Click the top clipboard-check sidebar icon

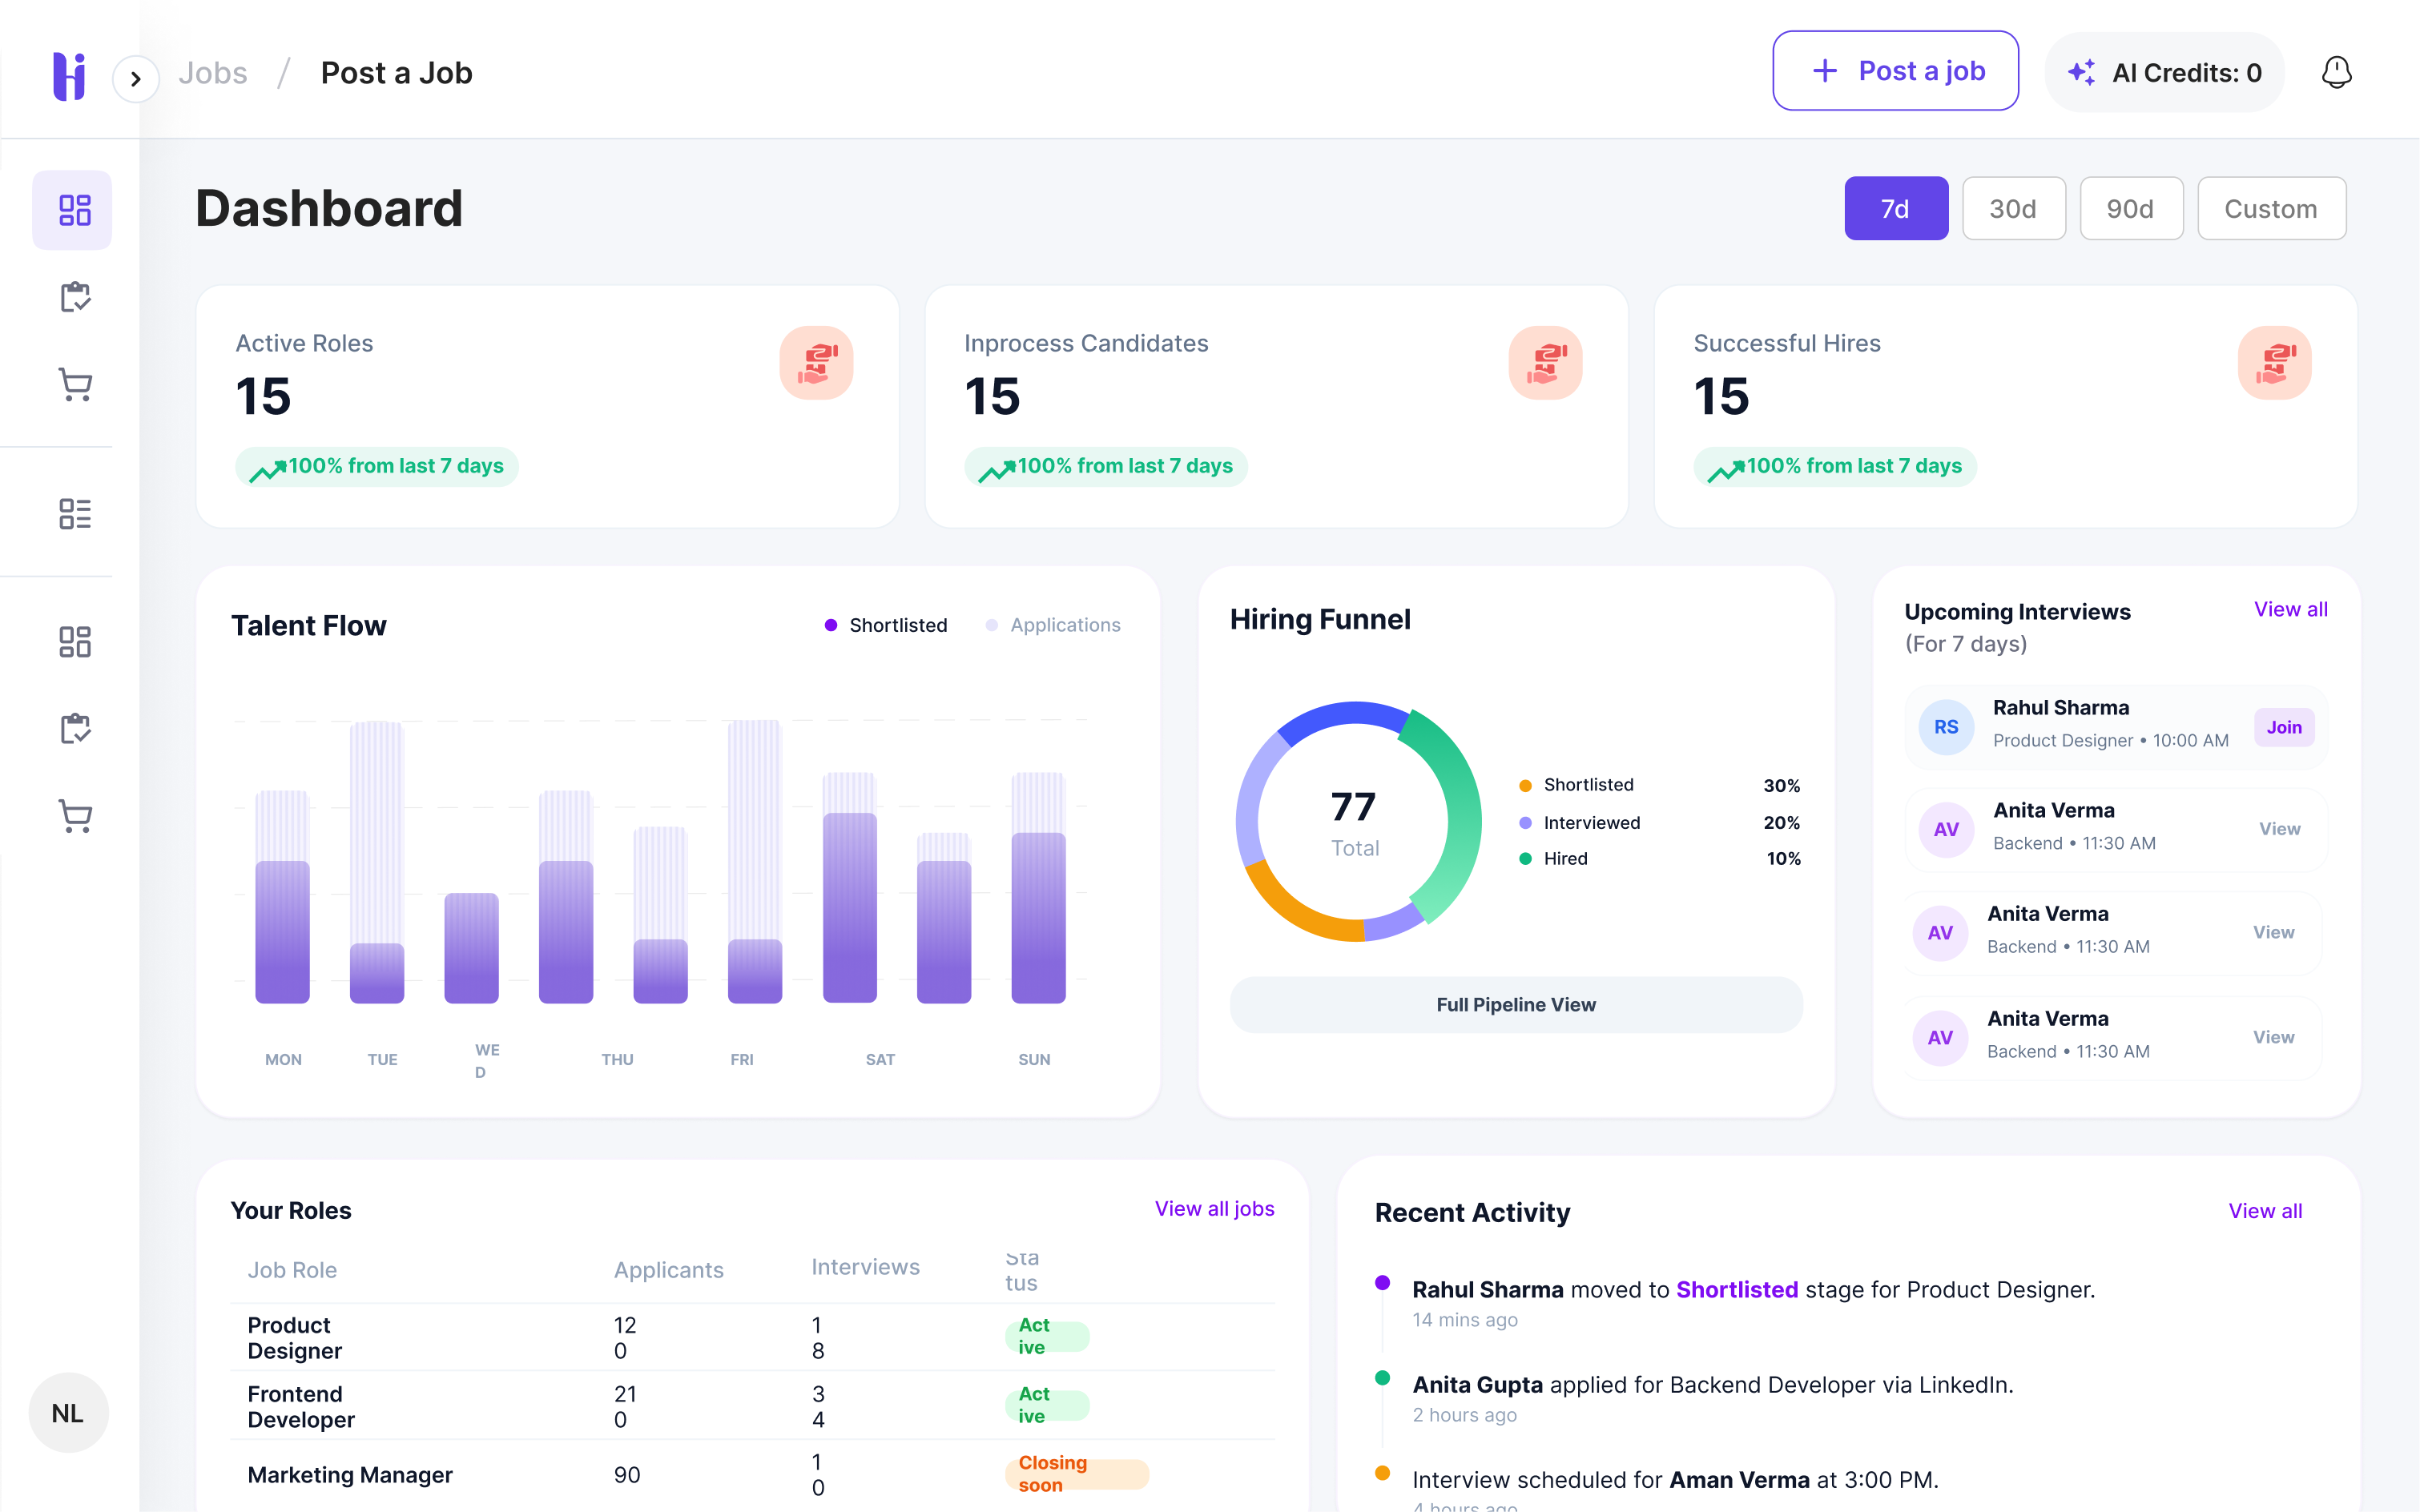pos(75,297)
